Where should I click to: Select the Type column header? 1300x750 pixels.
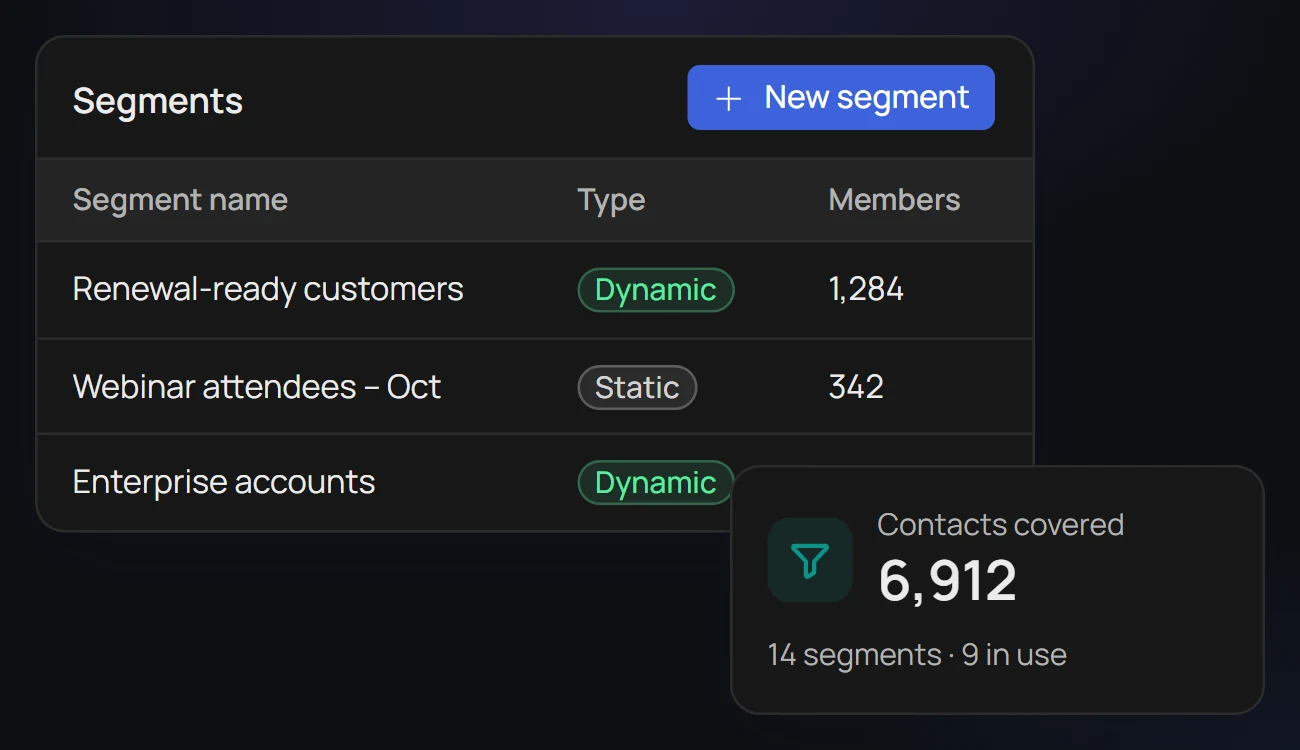611,200
